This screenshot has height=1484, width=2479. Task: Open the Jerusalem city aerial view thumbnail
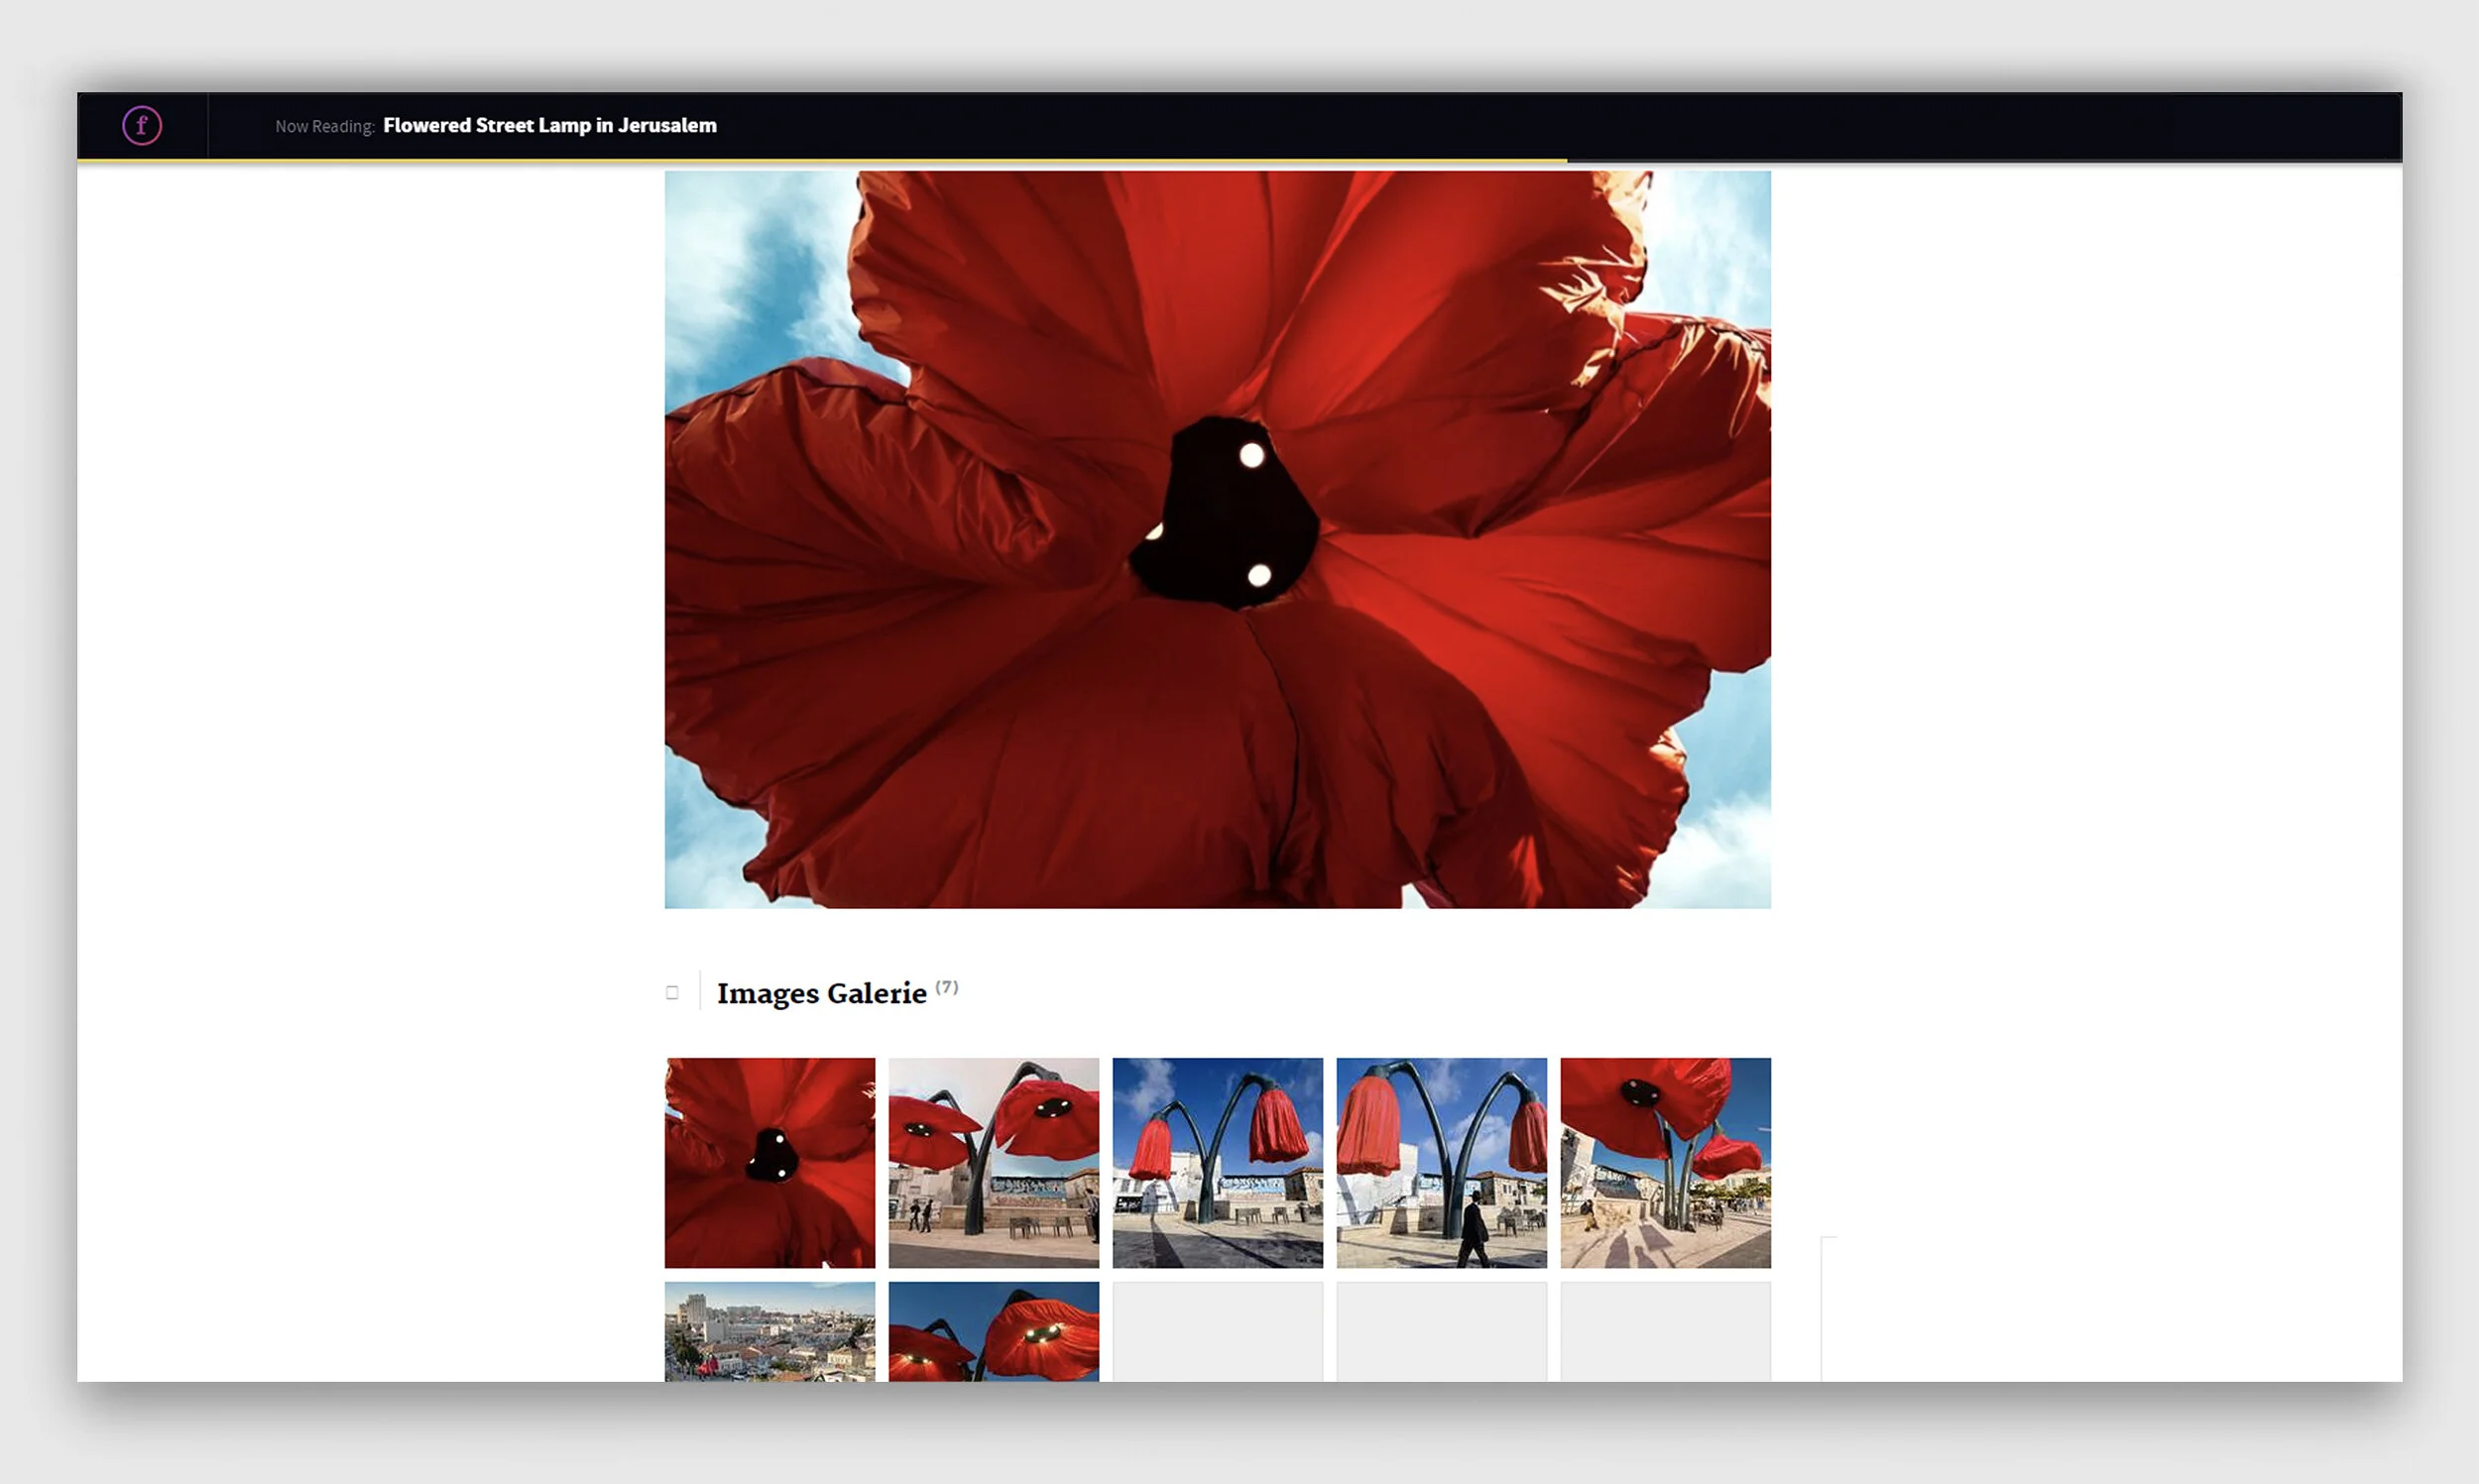[x=769, y=1330]
